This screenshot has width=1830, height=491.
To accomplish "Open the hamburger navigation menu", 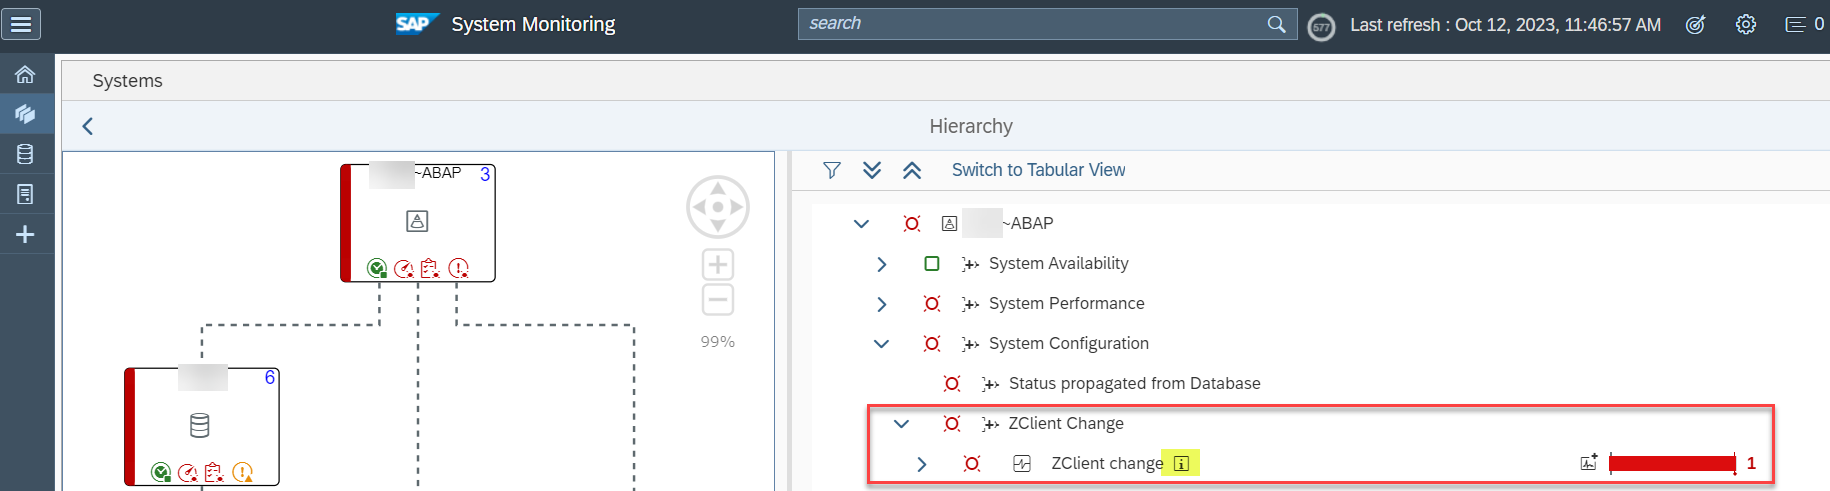I will [21, 24].
